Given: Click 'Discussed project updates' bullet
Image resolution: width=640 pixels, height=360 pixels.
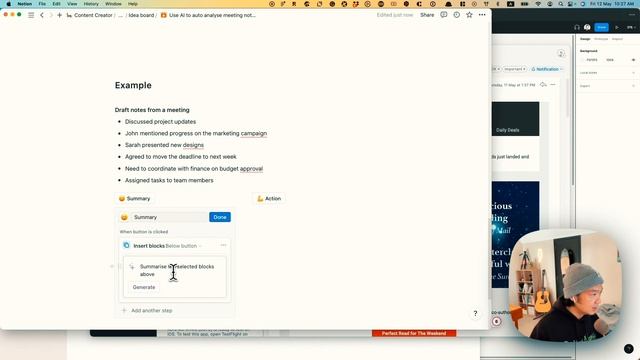Looking at the screenshot, I should (x=160, y=122).
